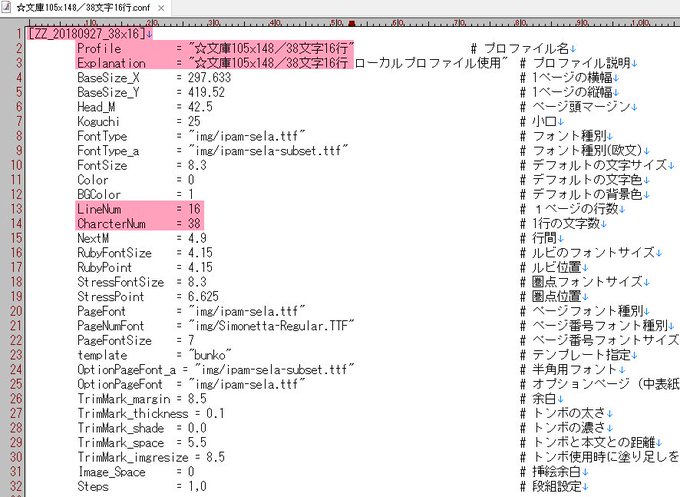Click the NextM value 4.9
Screen dimensions: 680x497
coord(197,238)
